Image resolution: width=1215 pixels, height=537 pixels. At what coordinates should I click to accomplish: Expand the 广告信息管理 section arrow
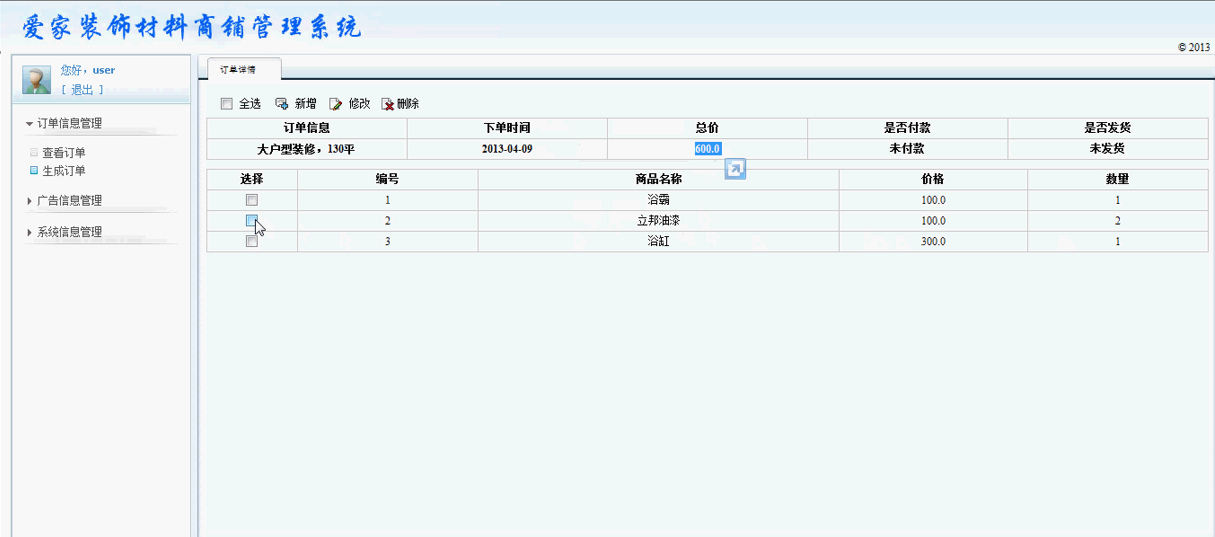pos(29,201)
